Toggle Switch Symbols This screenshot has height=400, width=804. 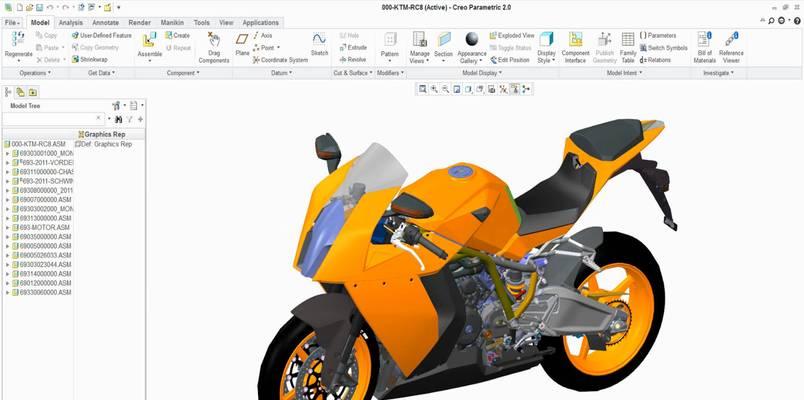pos(664,48)
